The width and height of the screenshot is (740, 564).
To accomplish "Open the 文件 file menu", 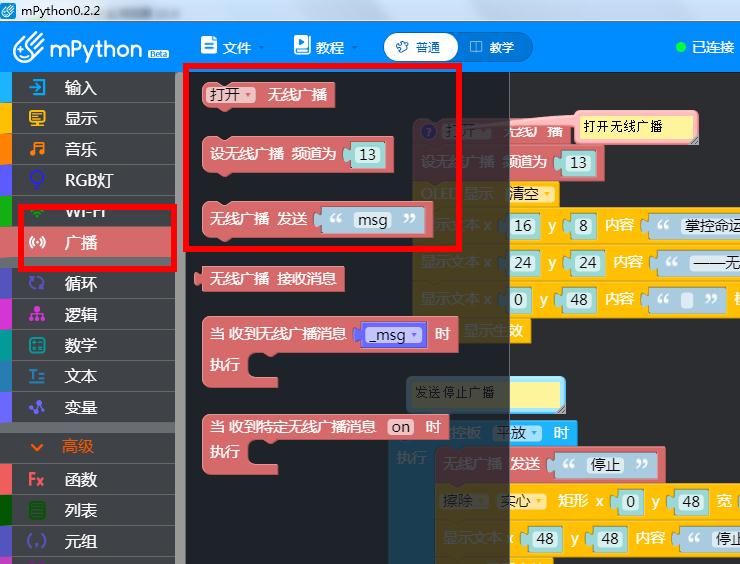I will [232, 47].
